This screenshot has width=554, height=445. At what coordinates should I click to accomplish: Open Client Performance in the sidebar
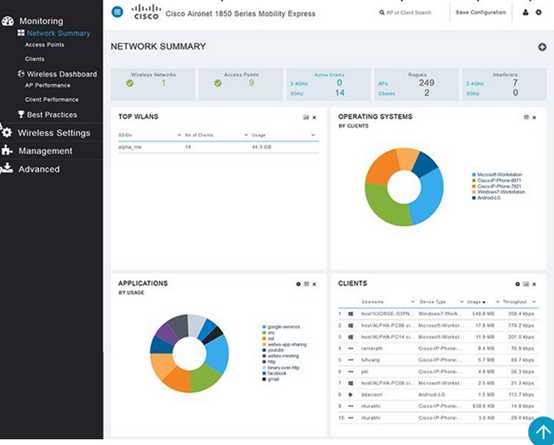(x=52, y=100)
